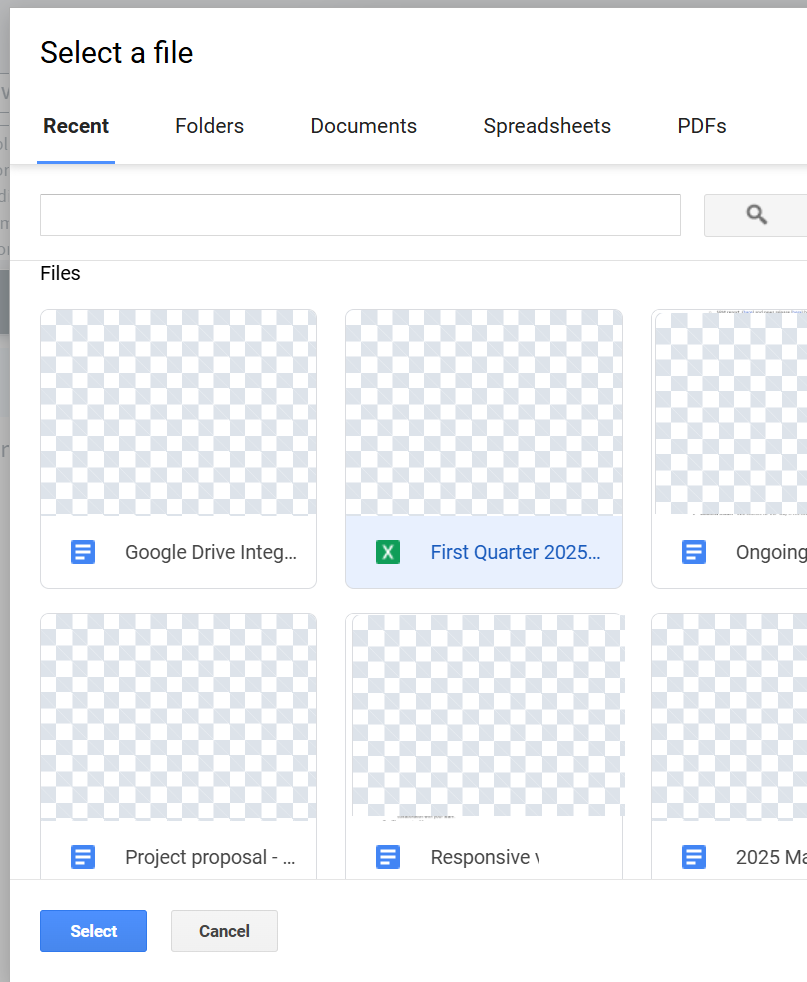807x982 pixels.
Task: Open the PDFs tab
Action: pos(701,126)
